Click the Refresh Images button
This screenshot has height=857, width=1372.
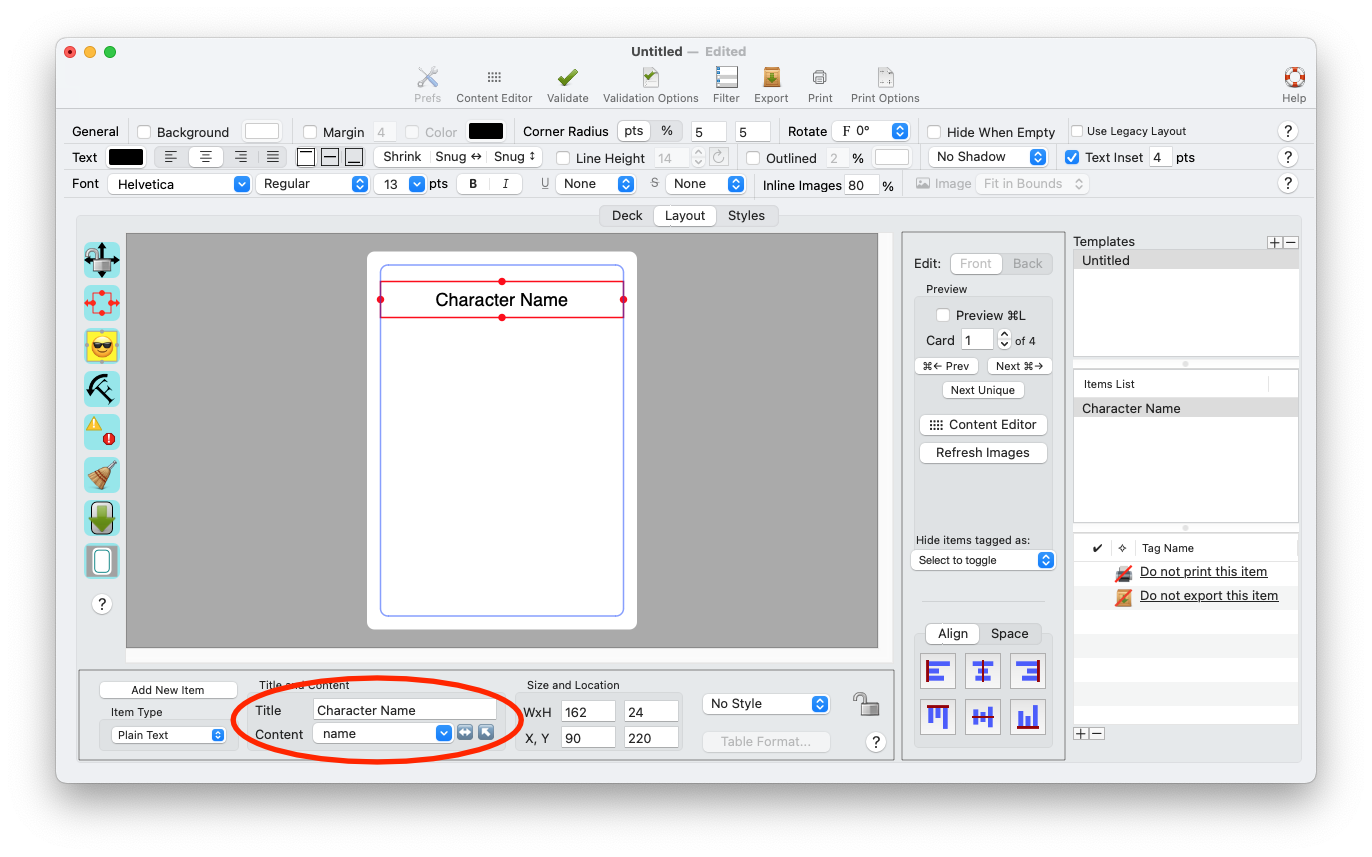pyautogui.click(x=983, y=453)
